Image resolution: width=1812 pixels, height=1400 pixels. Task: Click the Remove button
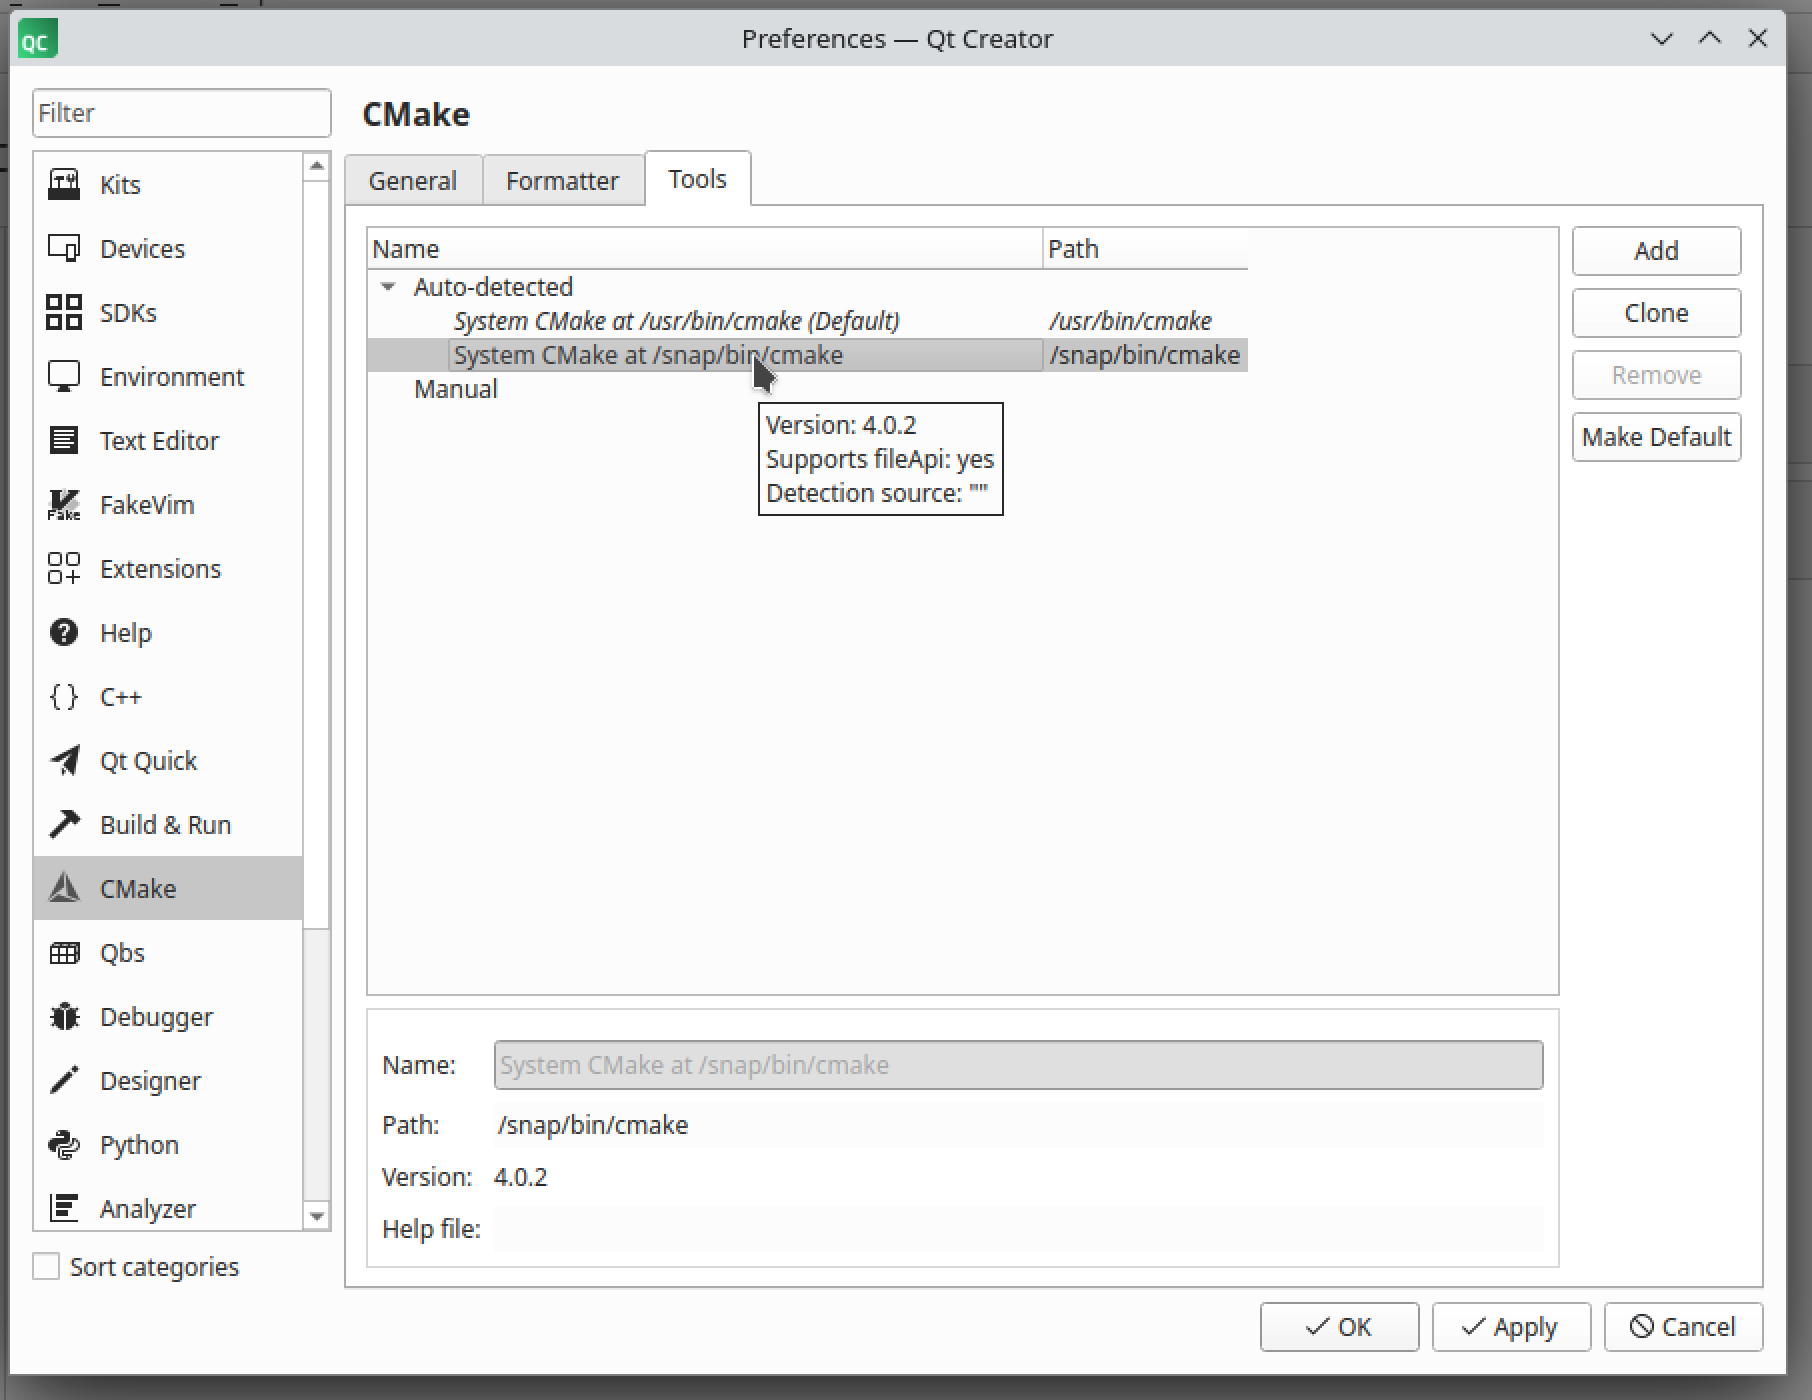pos(1656,375)
